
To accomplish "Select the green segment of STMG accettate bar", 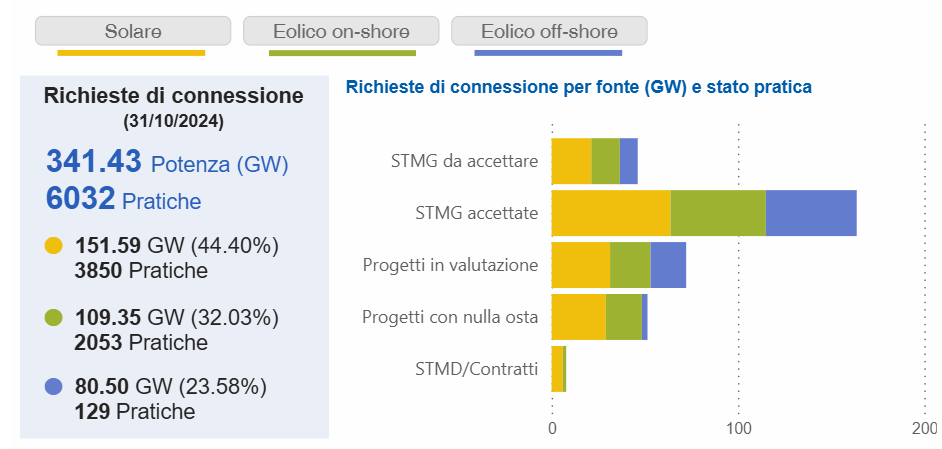I will click(x=718, y=213).
